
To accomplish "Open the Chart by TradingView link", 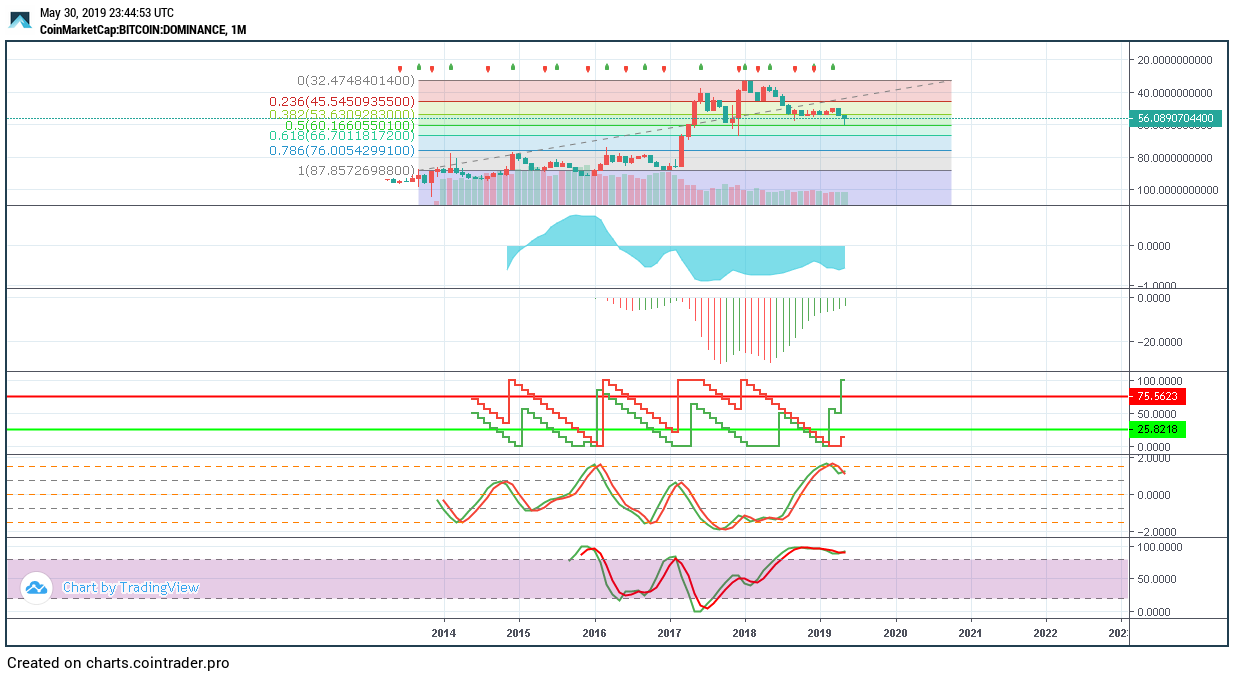I will tap(130, 588).
